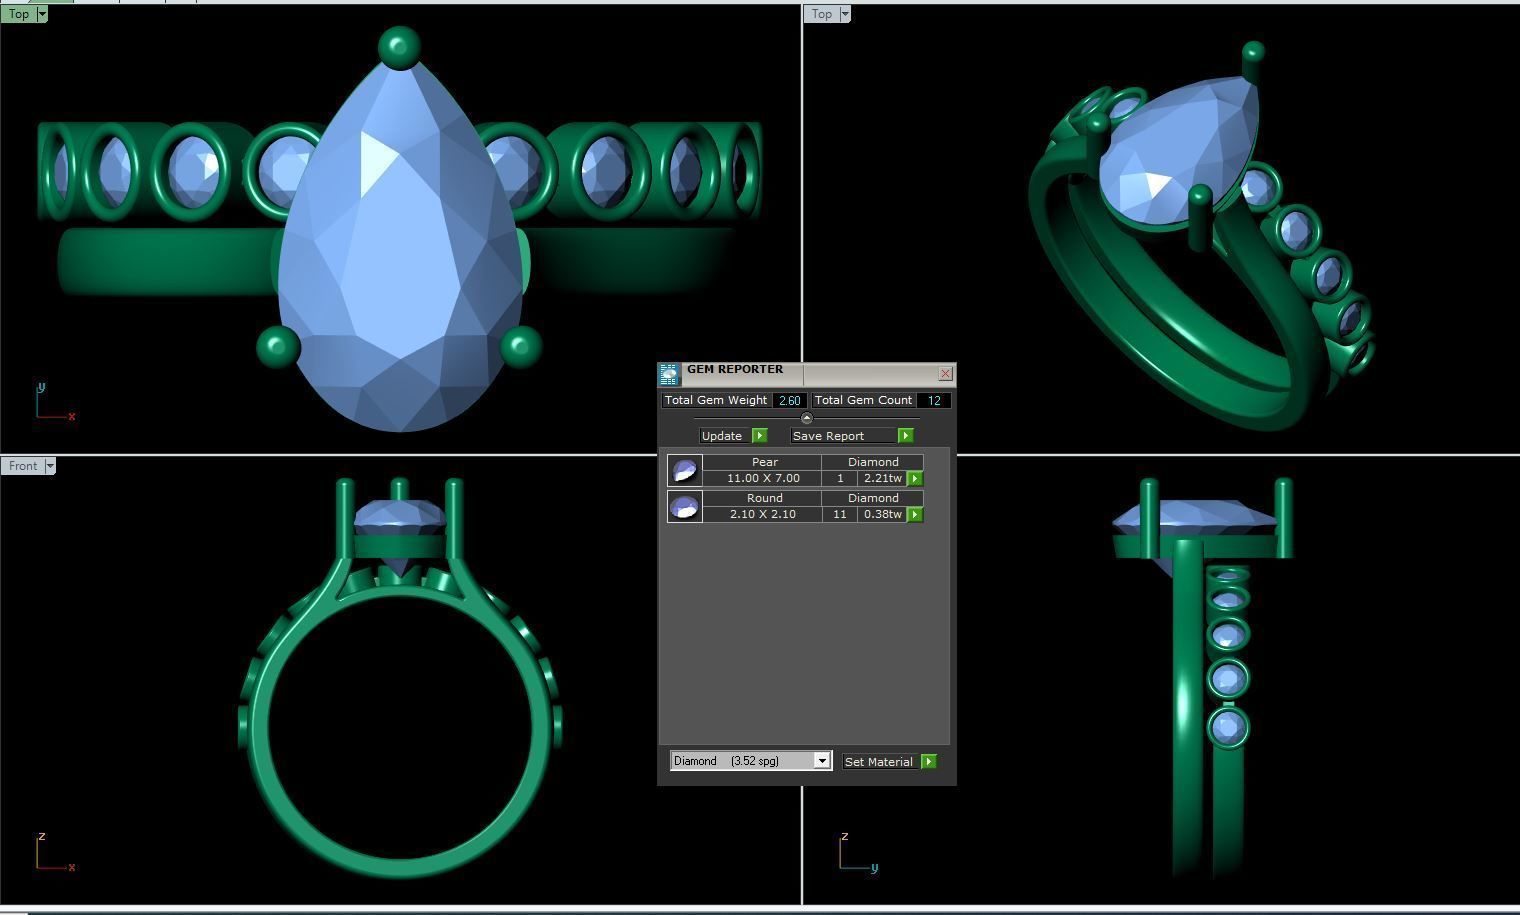The width and height of the screenshot is (1520, 915).
Task: Click the Gem Reporter panel icon
Action: pyautogui.click(x=668, y=374)
